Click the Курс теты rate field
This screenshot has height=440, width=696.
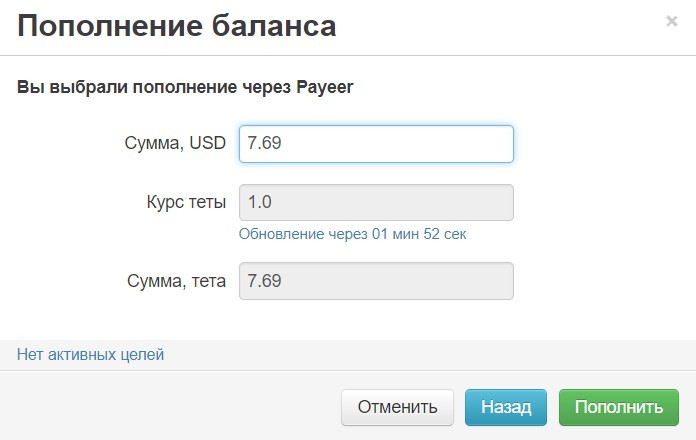[x=376, y=203]
